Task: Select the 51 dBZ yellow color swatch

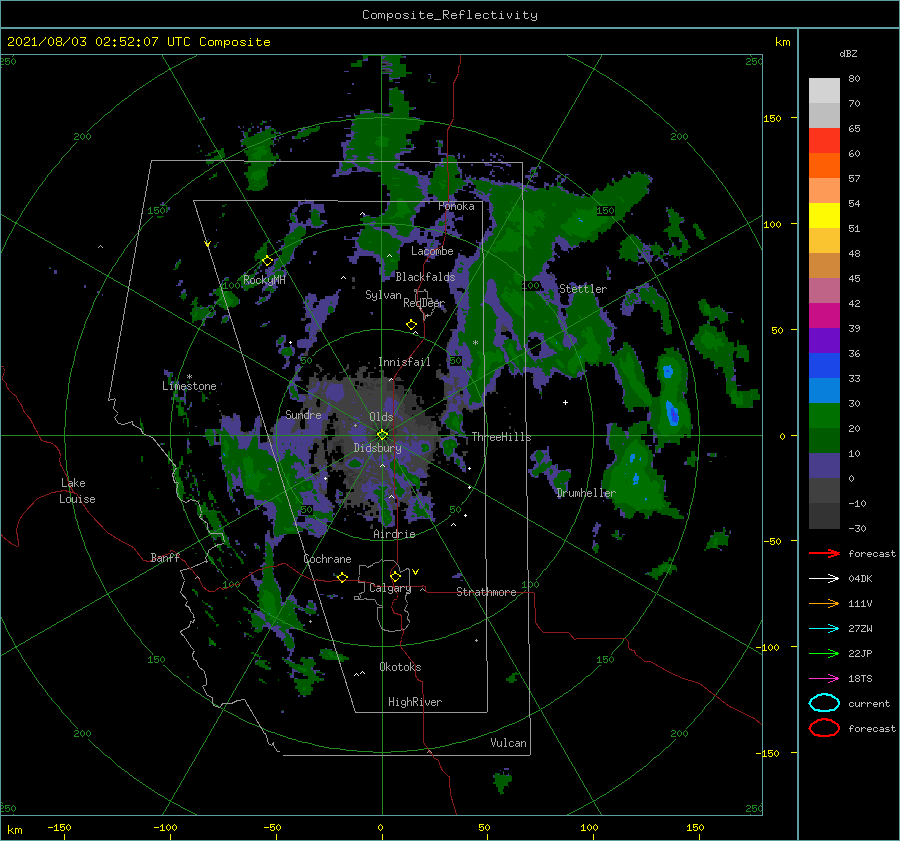Action: click(x=824, y=216)
